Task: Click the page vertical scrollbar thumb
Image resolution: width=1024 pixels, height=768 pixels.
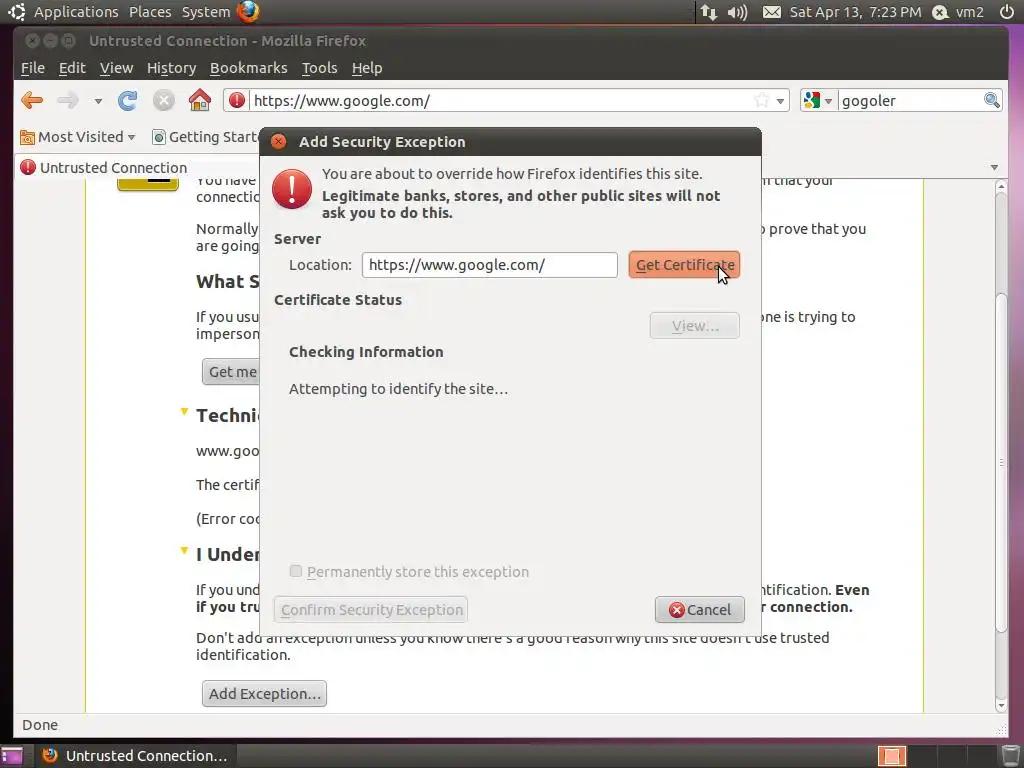Action: (x=1001, y=462)
